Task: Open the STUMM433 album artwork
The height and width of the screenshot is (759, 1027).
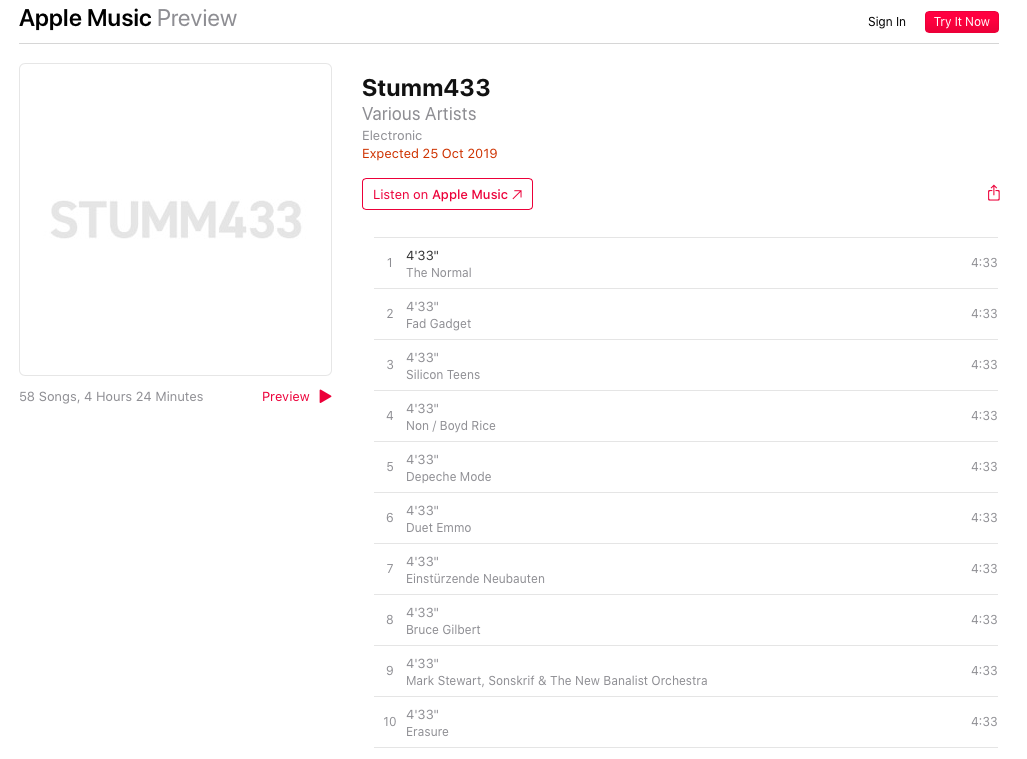Action: tap(176, 219)
